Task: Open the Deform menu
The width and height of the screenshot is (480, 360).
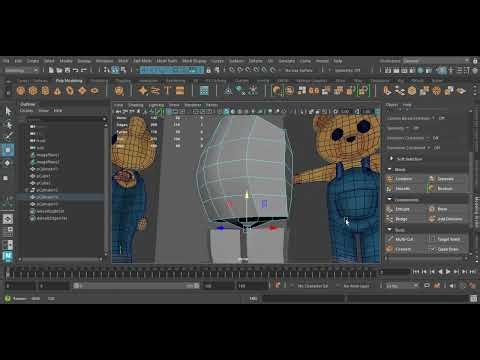Action: click(x=256, y=61)
